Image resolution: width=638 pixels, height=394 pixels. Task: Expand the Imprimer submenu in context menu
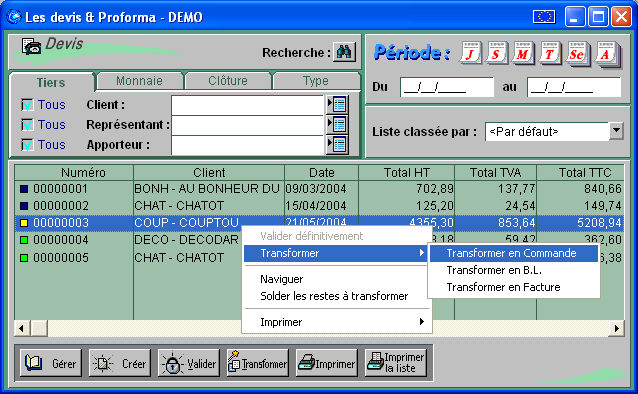[337, 322]
